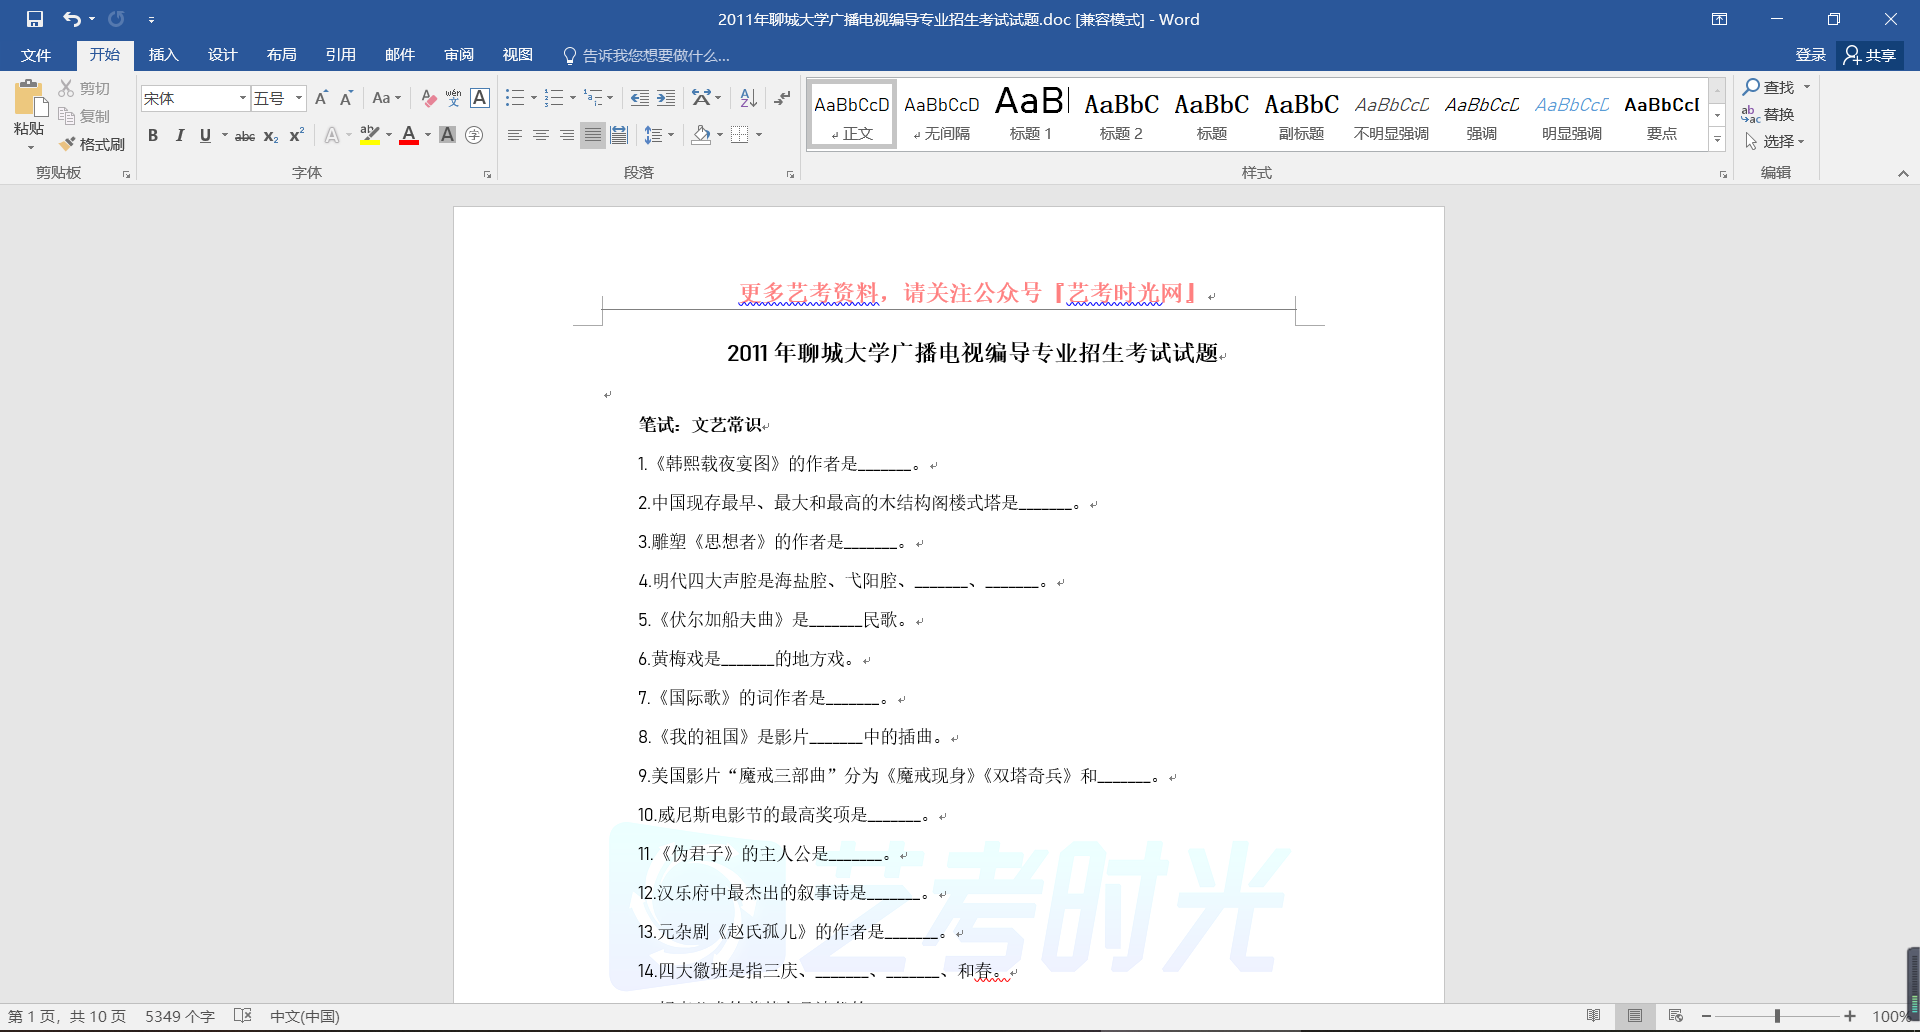
Task: Click the increase indent icon
Action: coord(666,98)
